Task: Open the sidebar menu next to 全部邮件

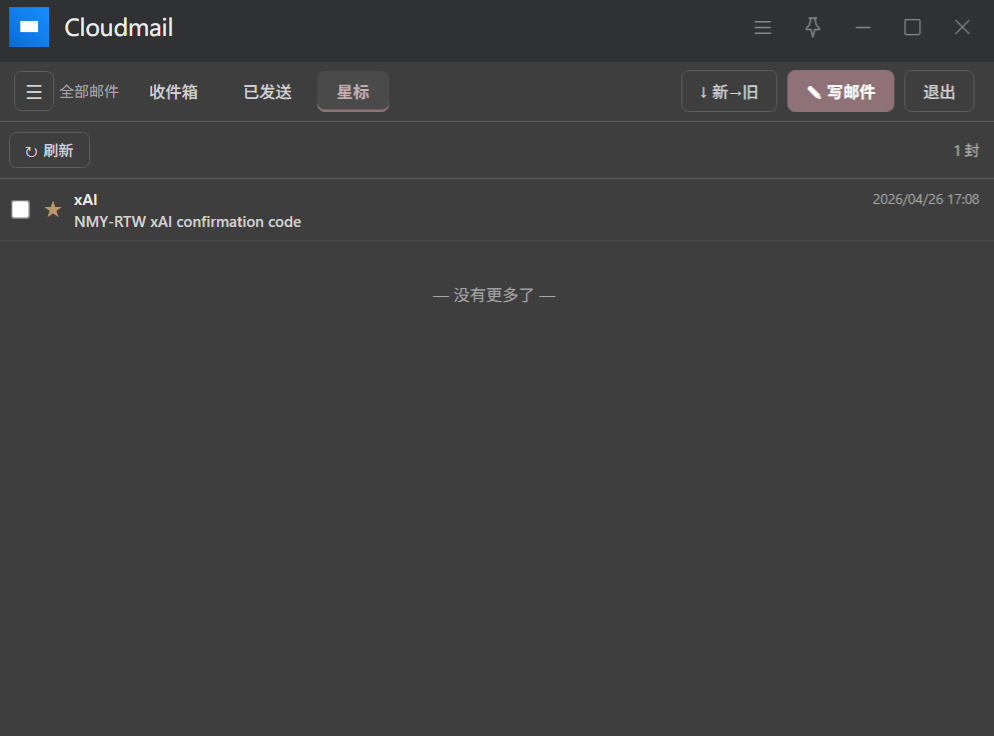Action: coord(34,91)
